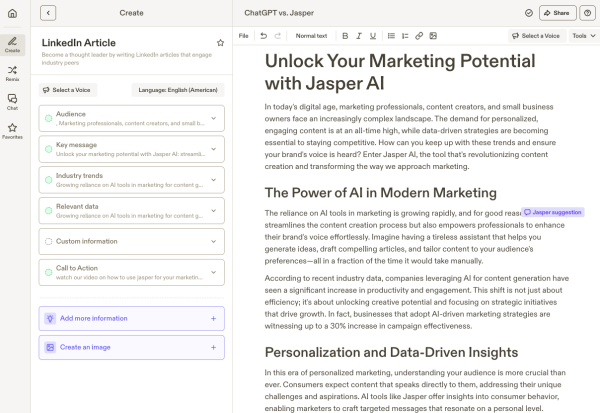Insert a hyperlink
Screen dimensions: 600x413
point(419,36)
